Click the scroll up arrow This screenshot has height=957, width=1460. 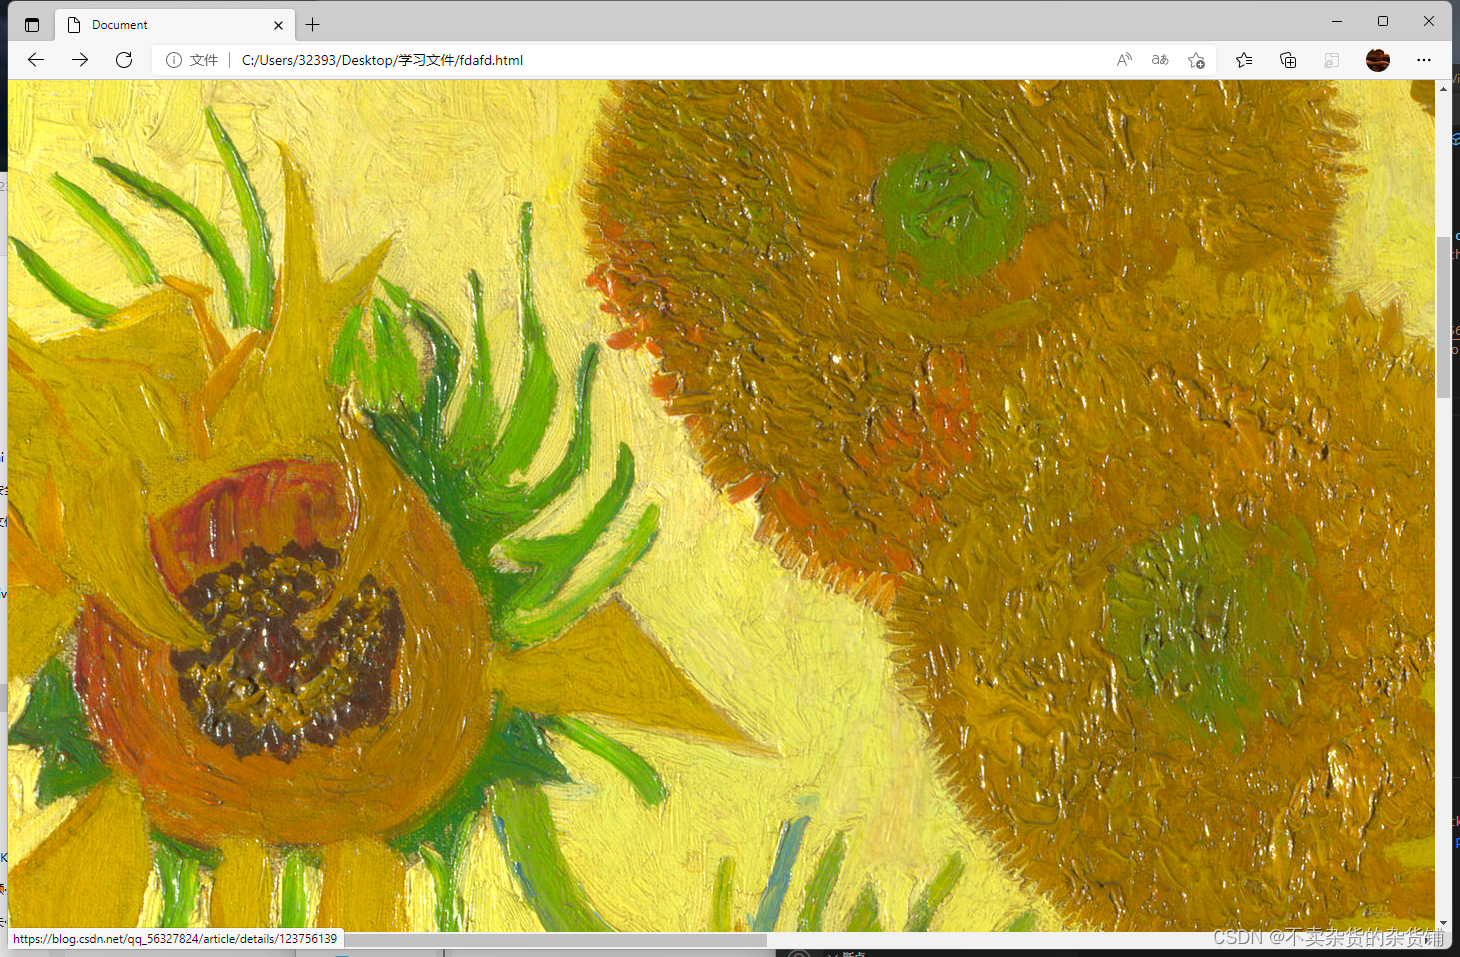point(1443,89)
